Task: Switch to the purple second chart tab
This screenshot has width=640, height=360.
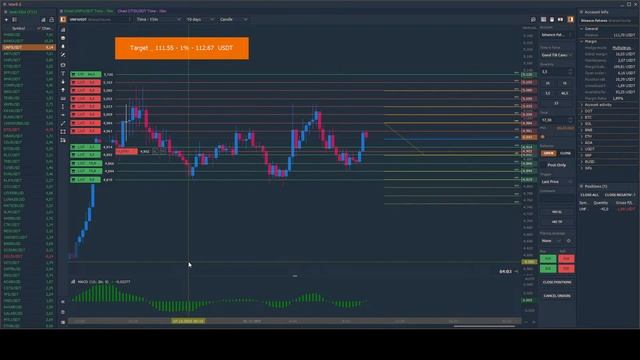Action: click(142, 11)
